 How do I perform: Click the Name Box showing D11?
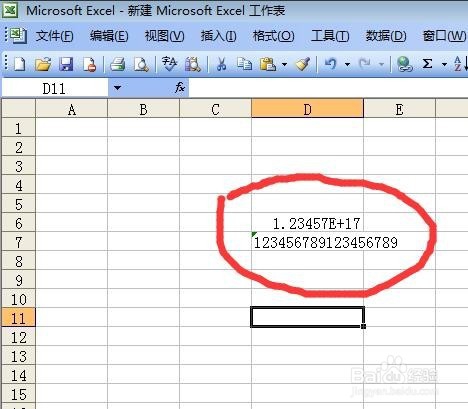click(55, 88)
